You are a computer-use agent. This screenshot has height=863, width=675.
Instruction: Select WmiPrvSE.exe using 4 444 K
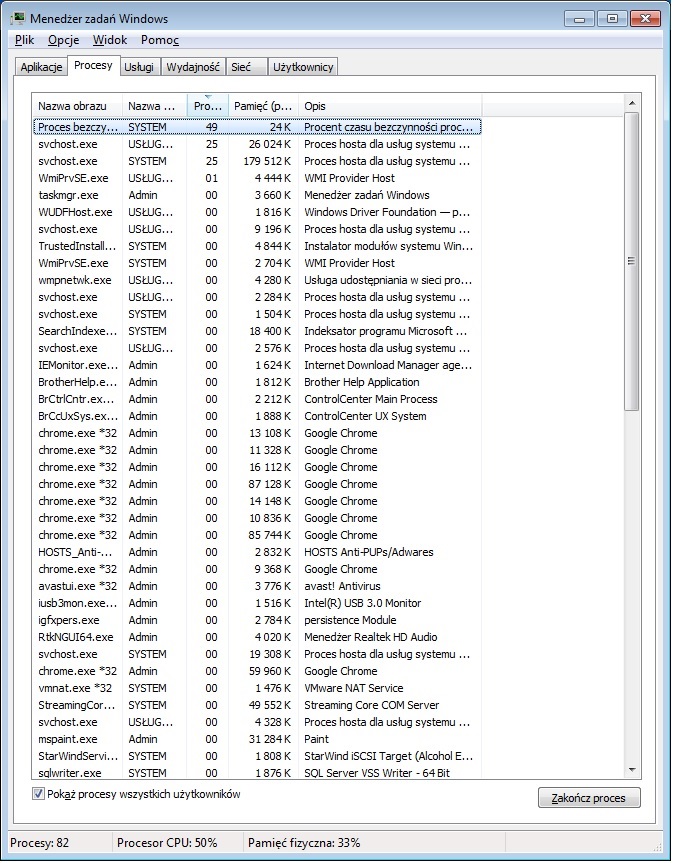(x=257, y=178)
